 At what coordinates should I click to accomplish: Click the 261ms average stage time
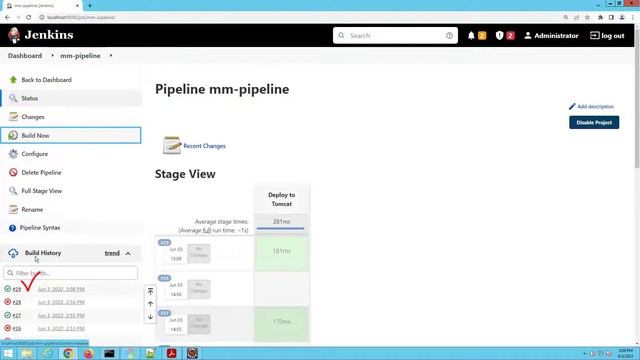tap(281, 222)
